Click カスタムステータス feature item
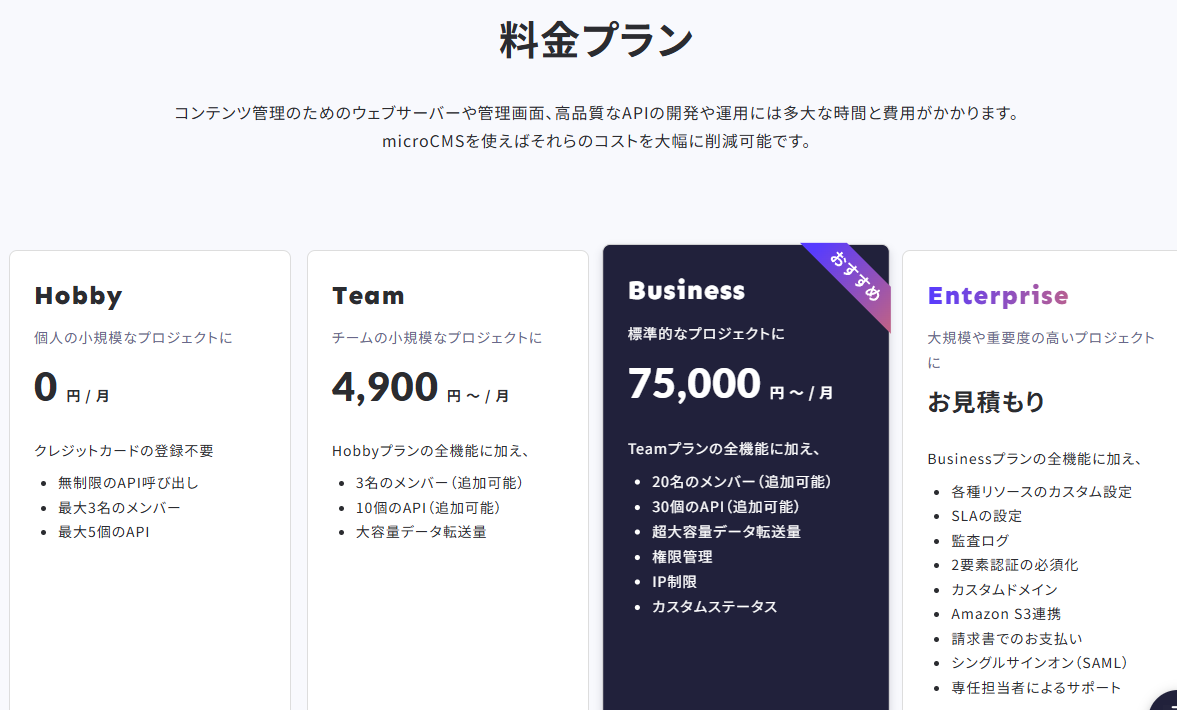The width and height of the screenshot is (1177, 710). click(714, 607)
